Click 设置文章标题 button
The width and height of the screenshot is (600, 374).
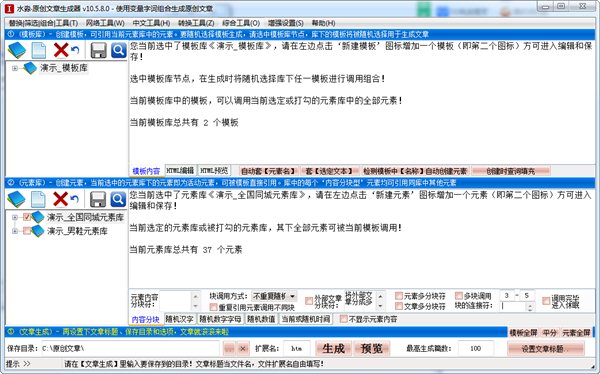pos(546,349)
